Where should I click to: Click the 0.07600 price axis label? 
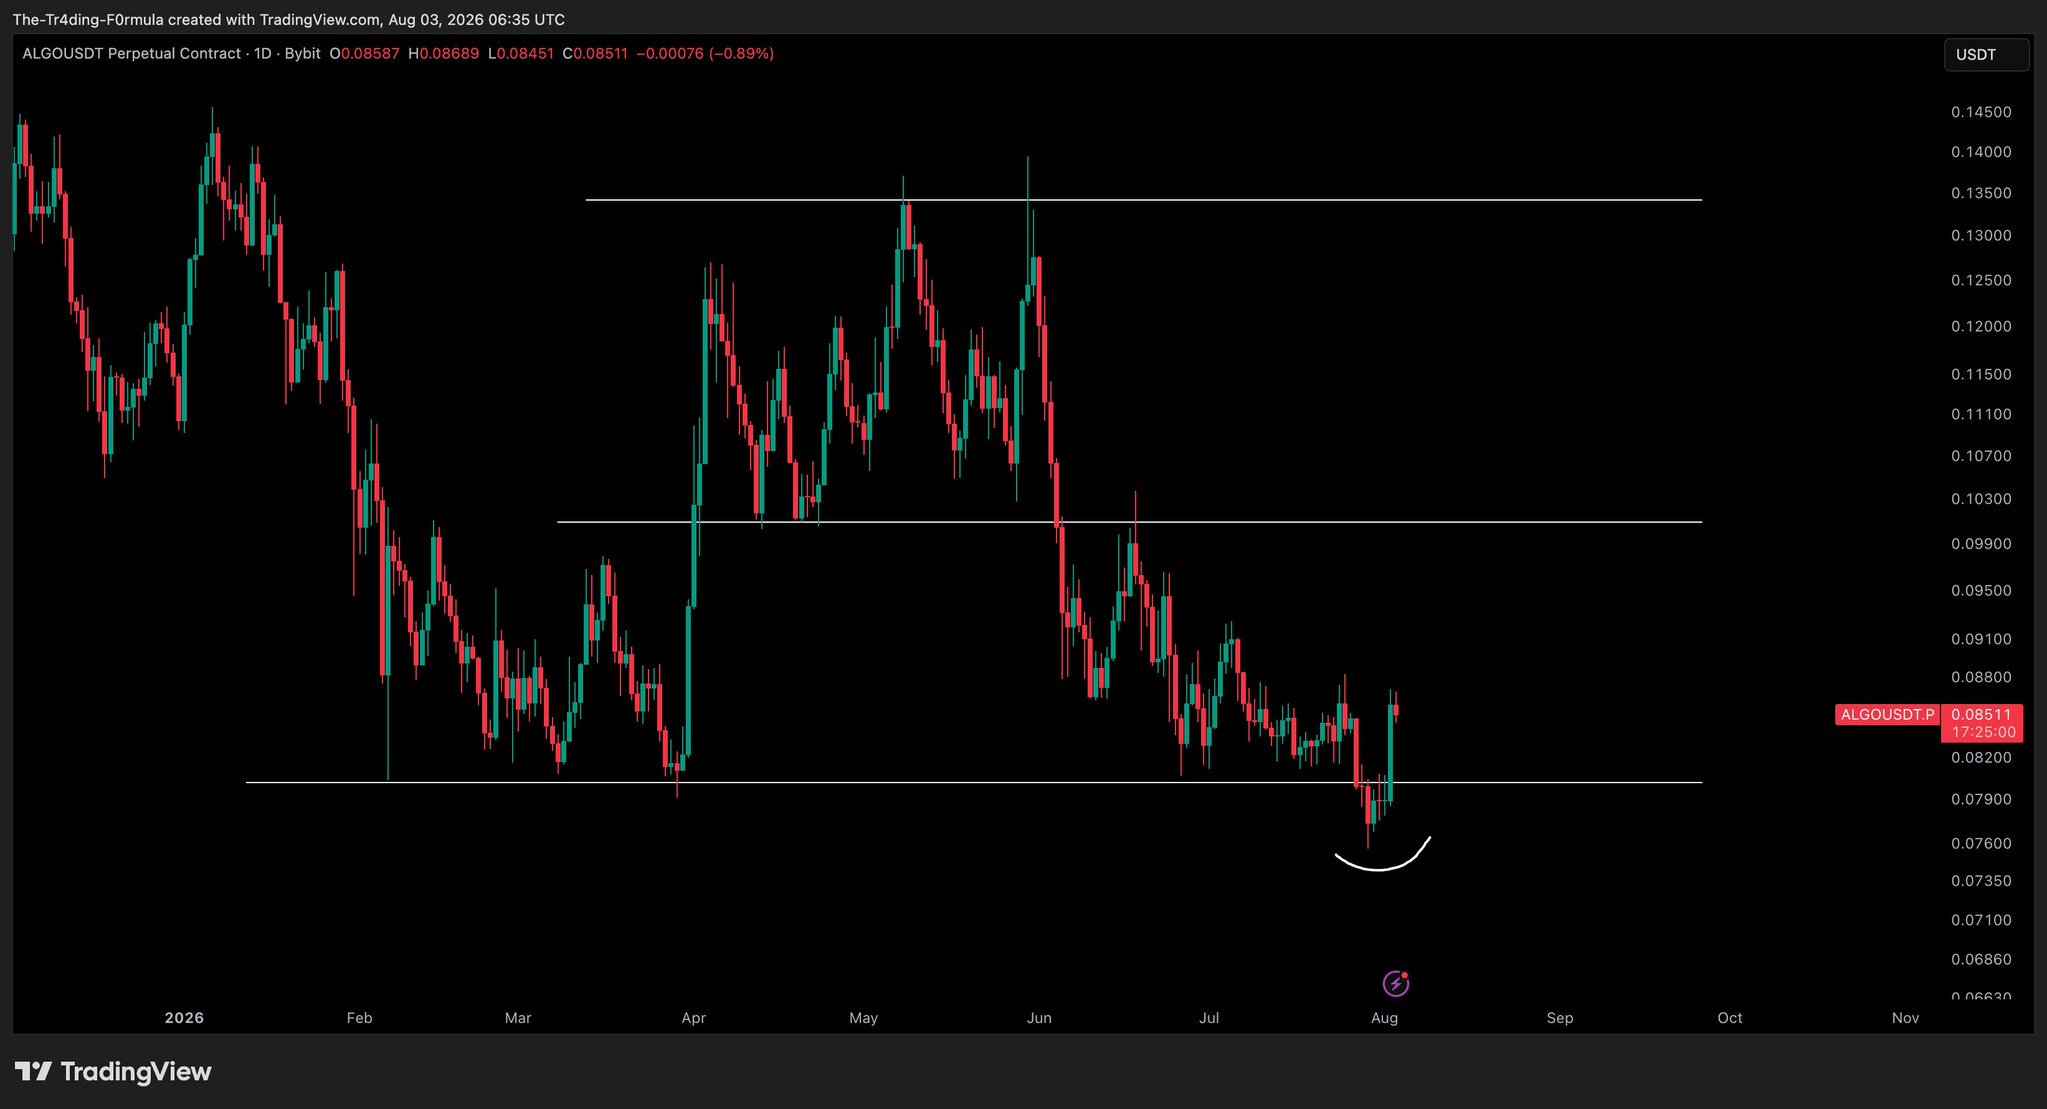[1981, 844]
